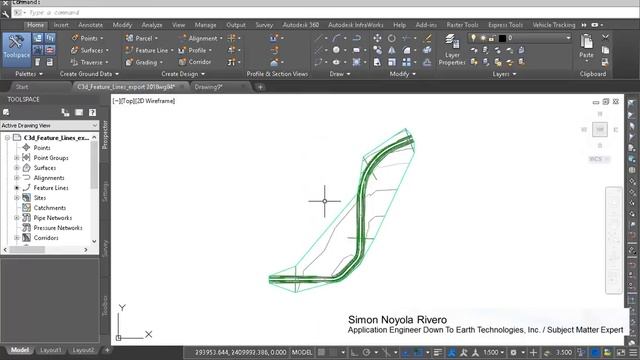Viewport: 640px width, 360px height.
Task: Click the current layer color swatch
Action: (x=502, y=38)
